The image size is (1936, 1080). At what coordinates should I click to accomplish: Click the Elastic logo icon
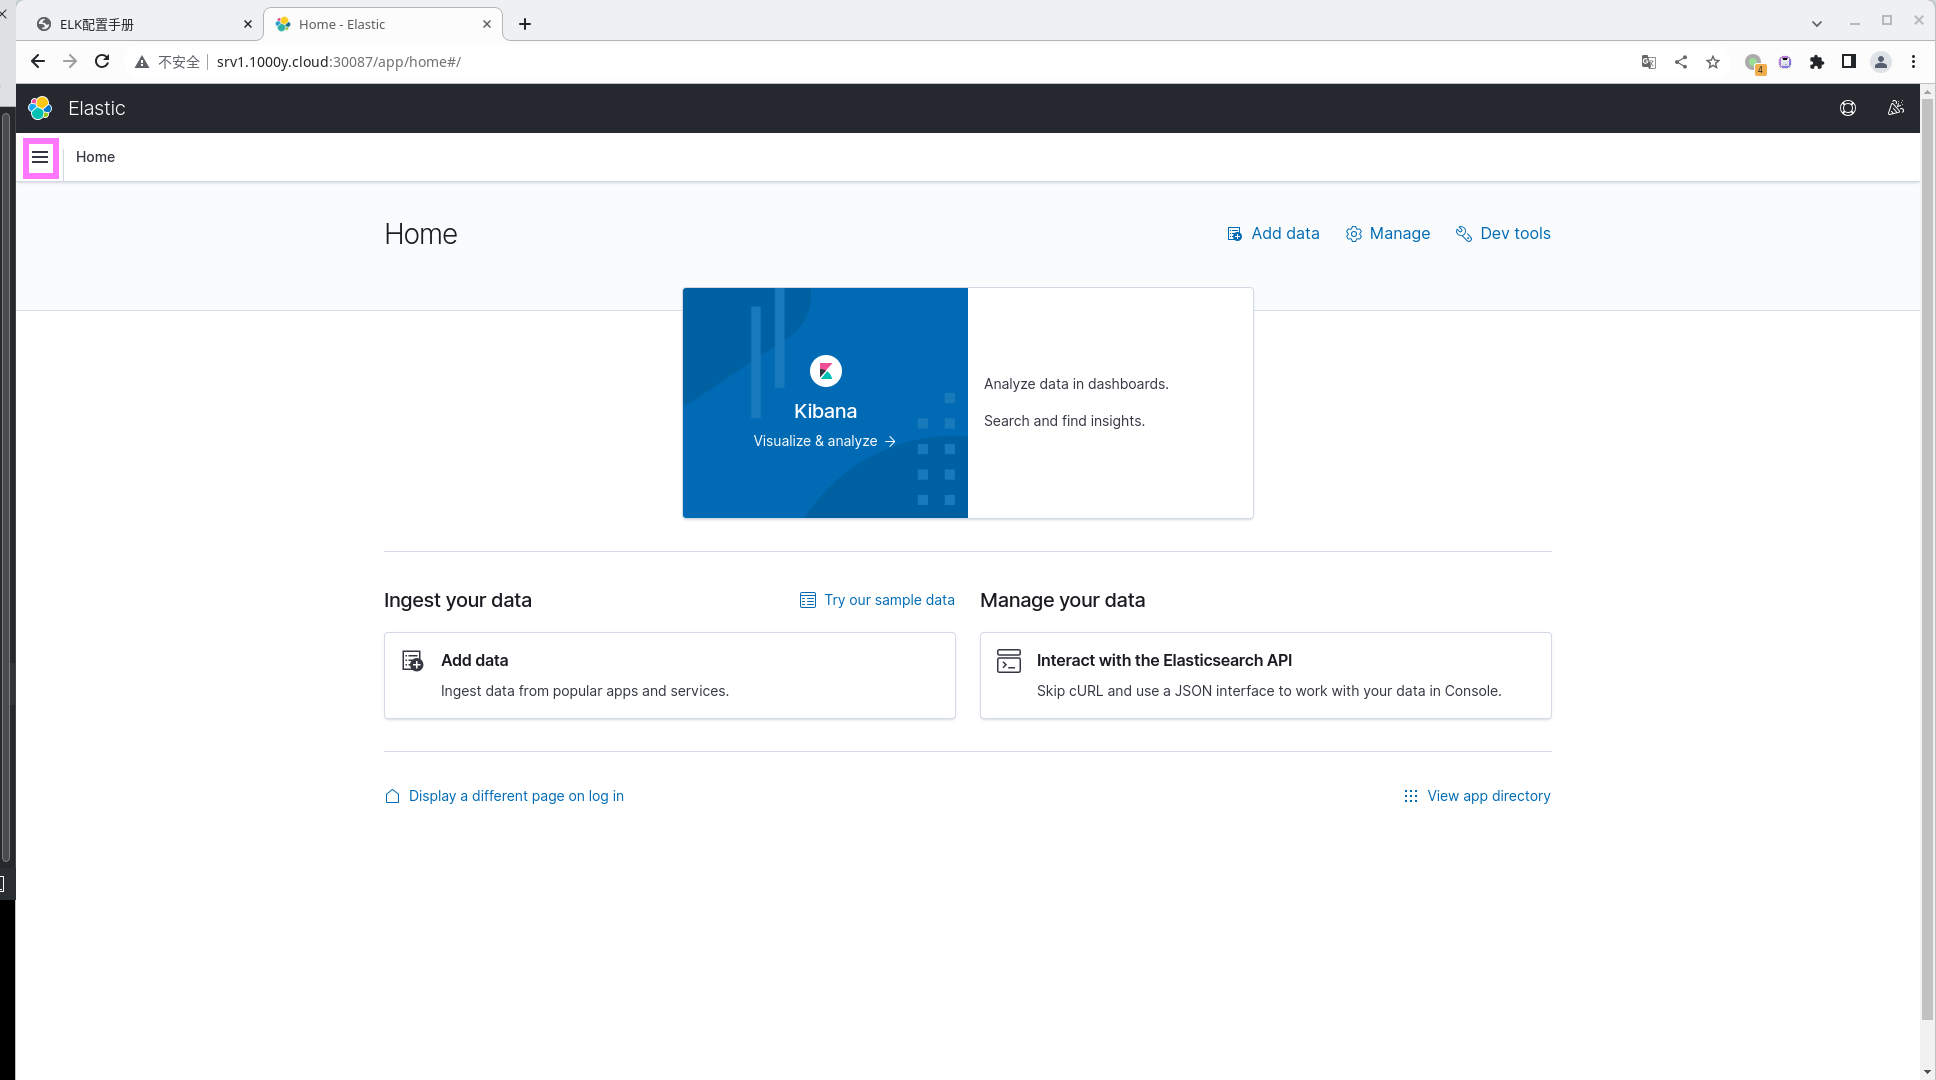[40, 108]
